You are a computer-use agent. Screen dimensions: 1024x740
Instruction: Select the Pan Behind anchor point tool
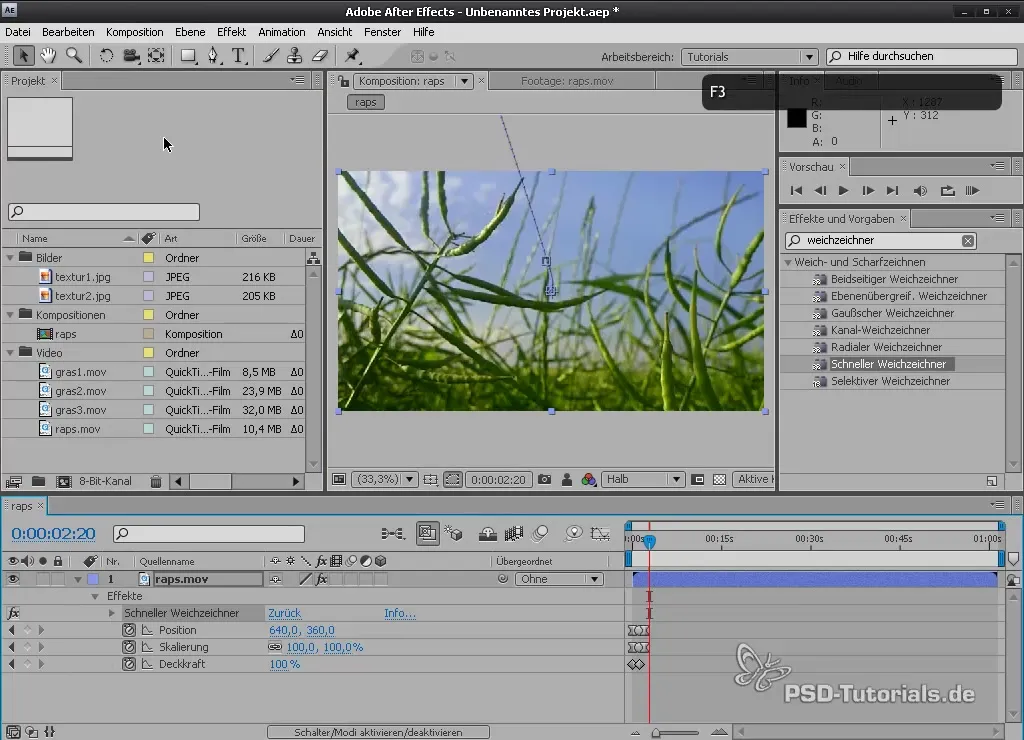(x=156, y=56)
